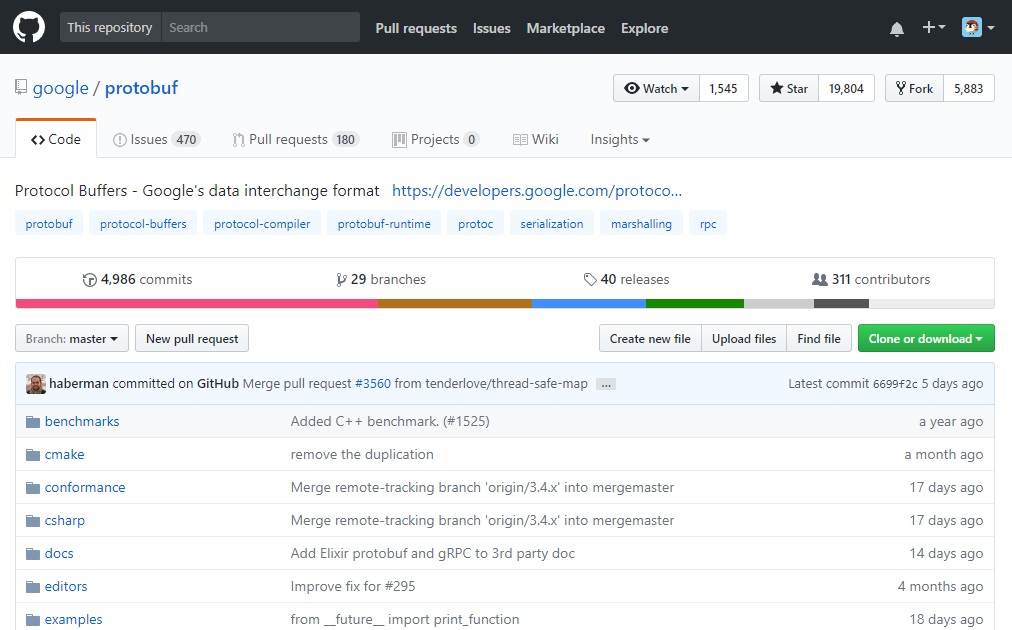The width and height of the screenshot is (1012, 630).
Task: View the 29 branches
Action: pos(381,279)
